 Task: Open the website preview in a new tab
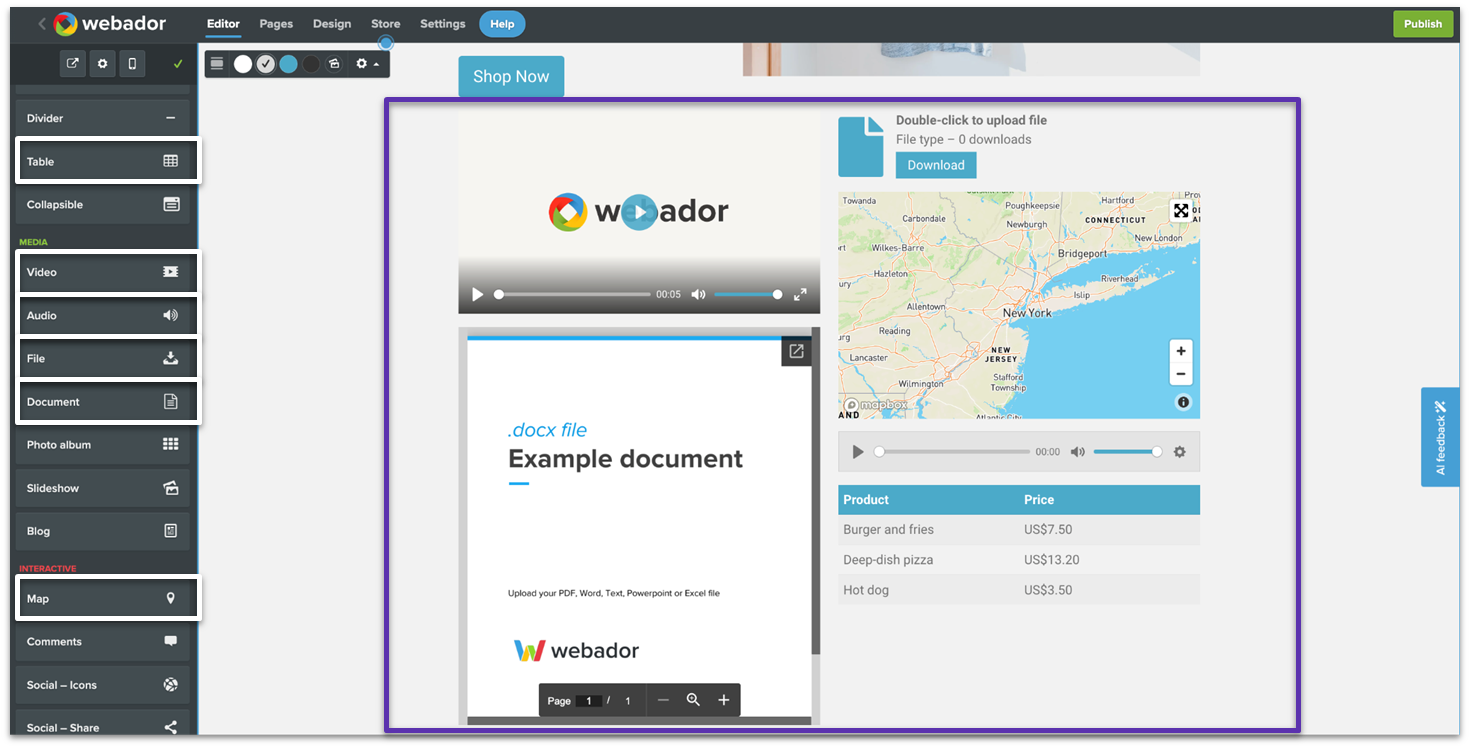tap(73, 63)
